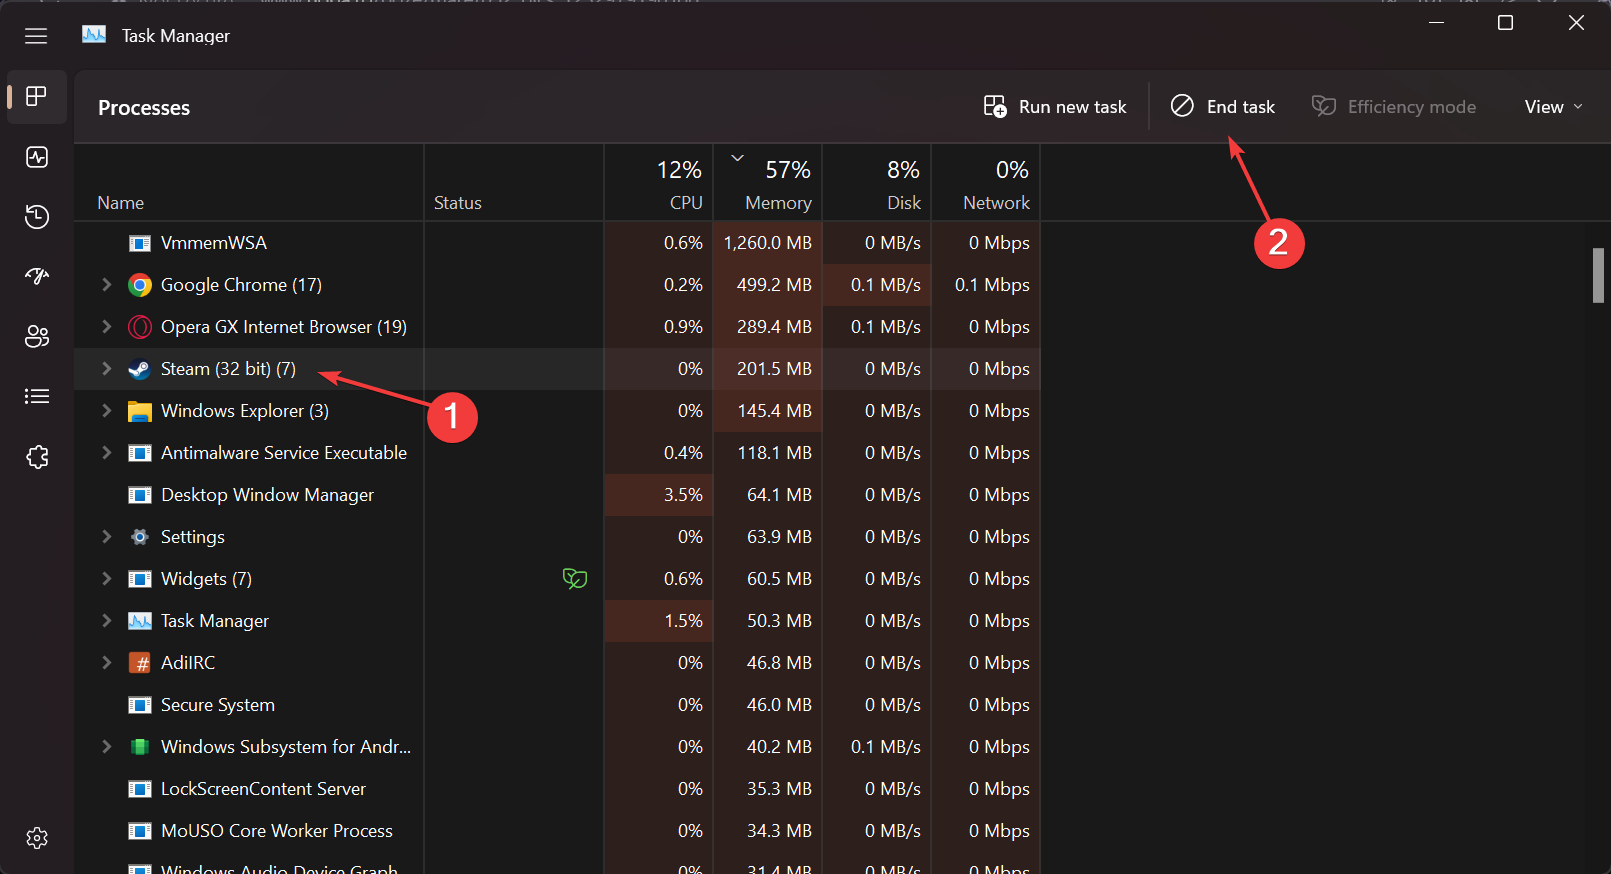Screen dimensions: 1611x874
Task: Sort by the Network column header
Action: pyautogui.click(x=986, y=185)
